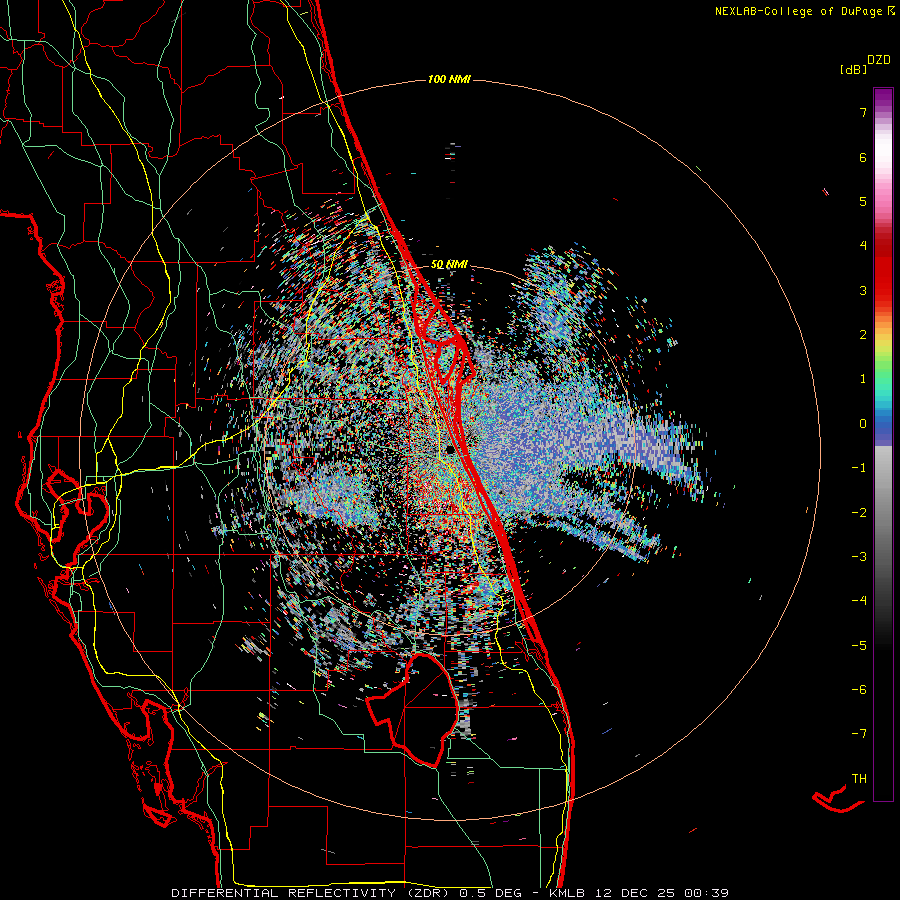Click the -1 value on color scale
Image resolution: width=900 pixels, height=900 pixels.
(x=859, y=468)
